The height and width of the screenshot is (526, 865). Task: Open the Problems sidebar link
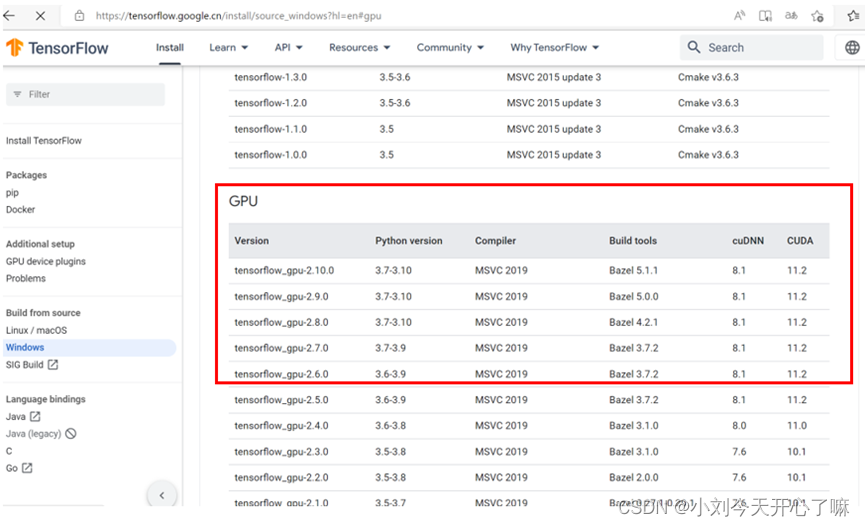point(26,278)
